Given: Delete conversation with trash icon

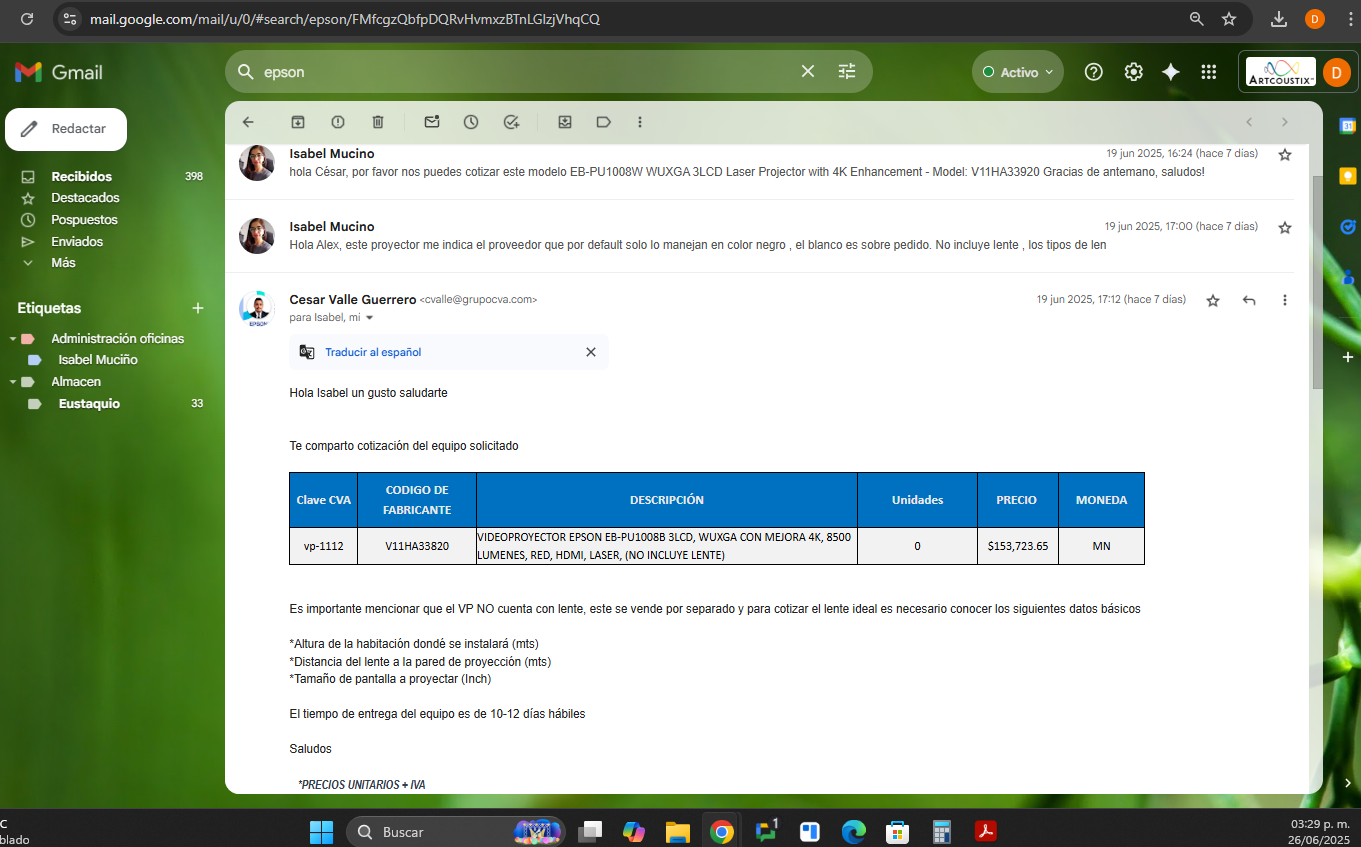Looking at the screenshot, I should tap(378, 122).
